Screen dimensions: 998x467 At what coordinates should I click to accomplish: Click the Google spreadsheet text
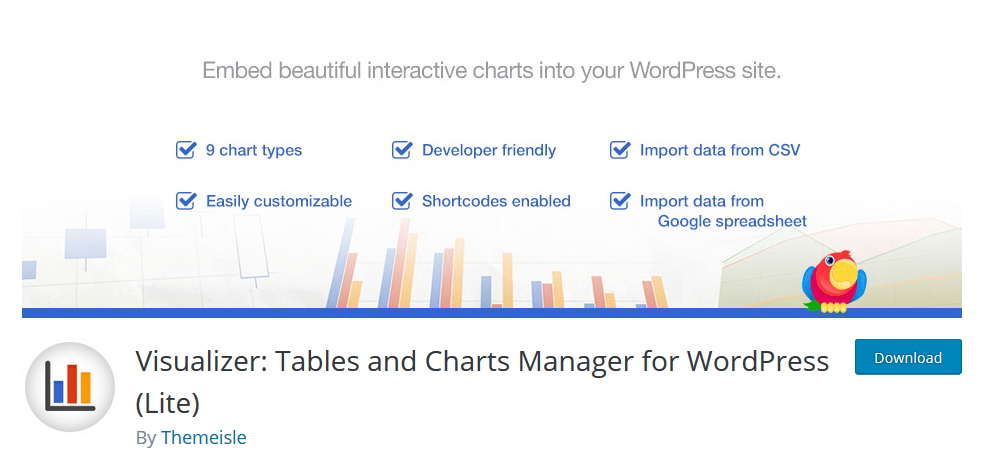tap(732, 221)
